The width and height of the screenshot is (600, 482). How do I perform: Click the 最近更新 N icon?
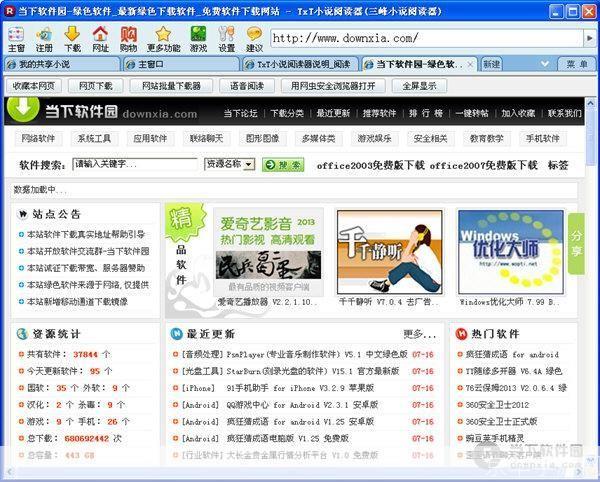click(176, 334)
